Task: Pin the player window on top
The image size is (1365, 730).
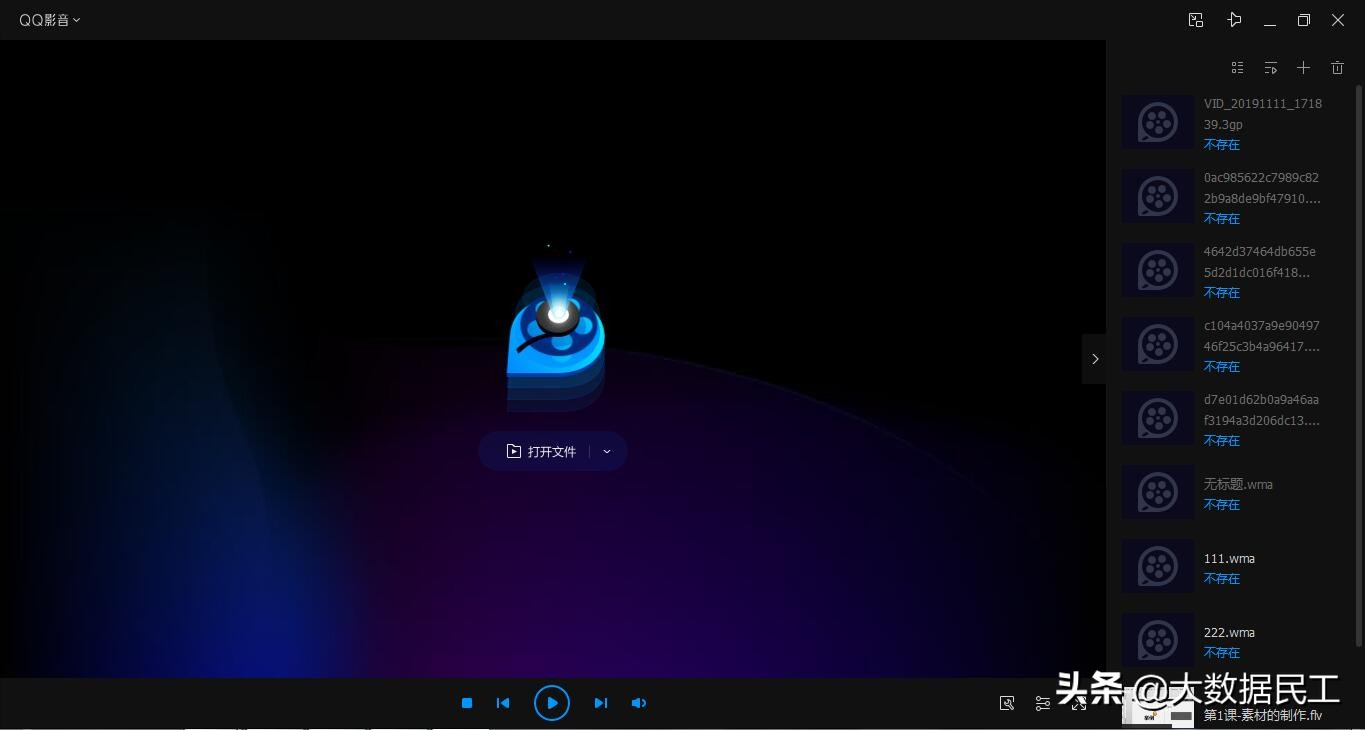Action: (1234, 20)
